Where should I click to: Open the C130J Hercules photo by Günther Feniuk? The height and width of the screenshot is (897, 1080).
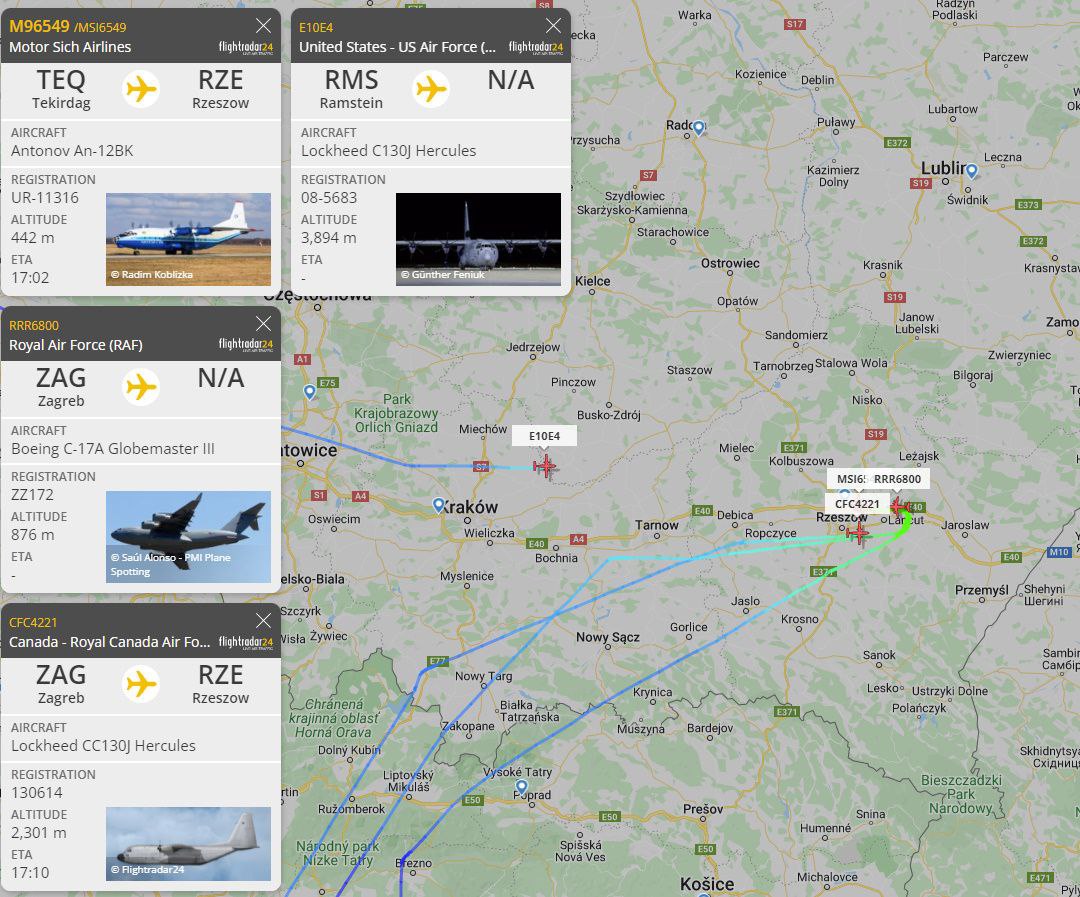[478, 239]
